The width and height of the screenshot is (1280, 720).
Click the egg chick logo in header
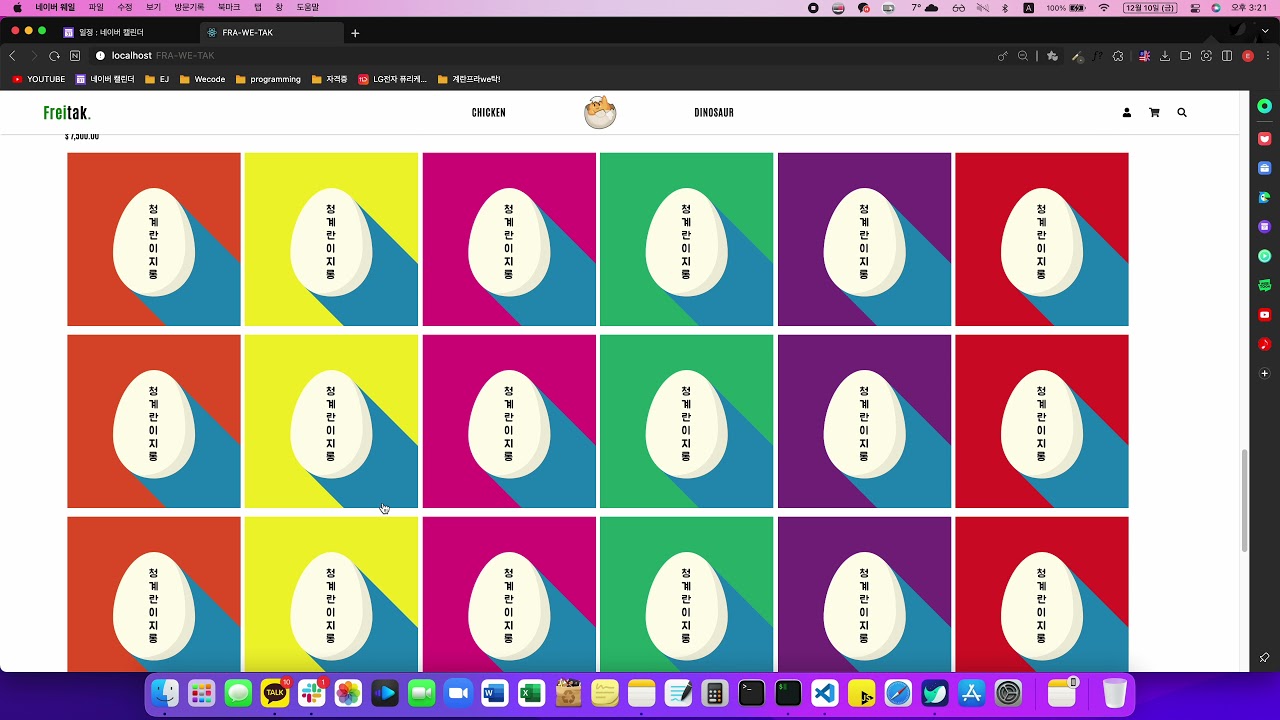(x=600, y=112)
